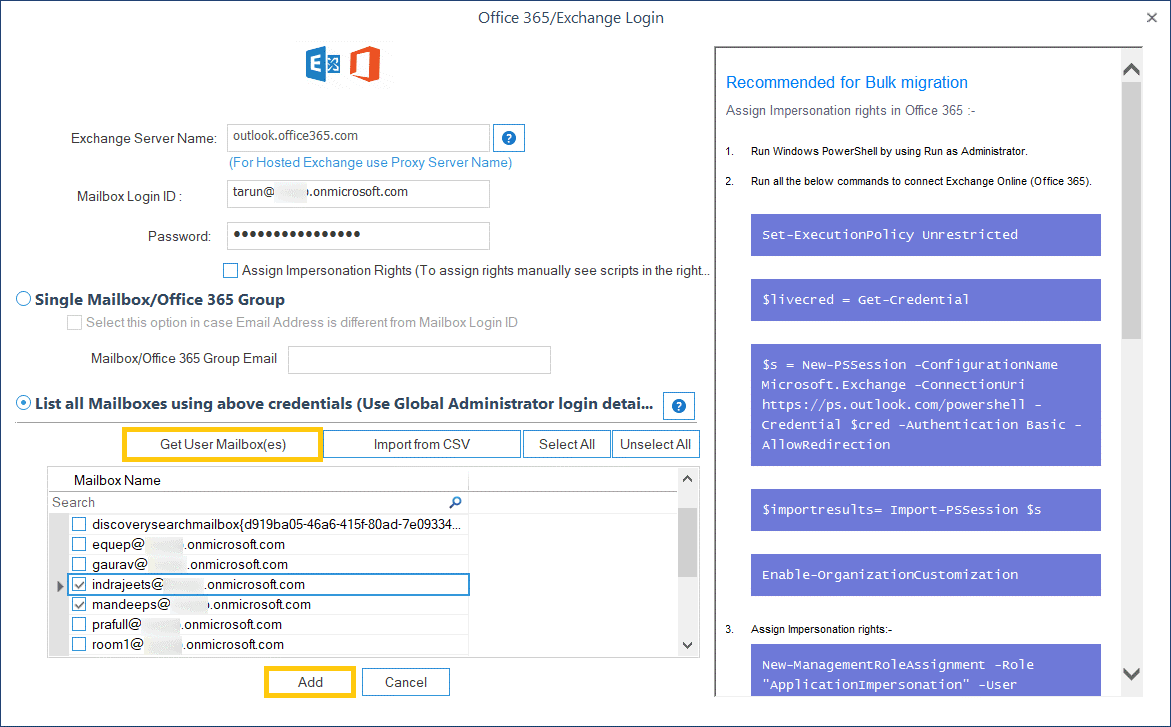Click the Cancel button

406,682
